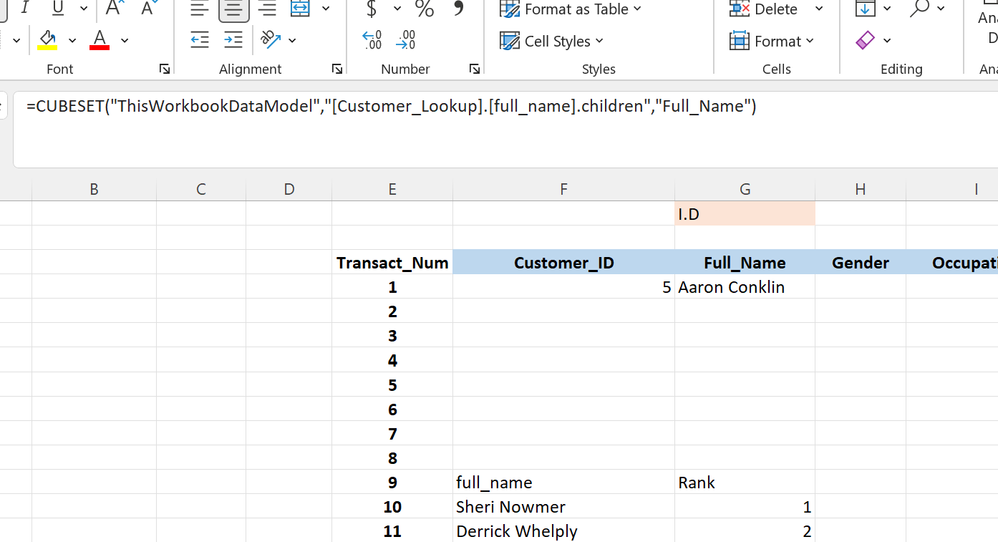Open orientation dropdown arrow
This screenshot has width=998, height=542.
(x=292, y=40)
